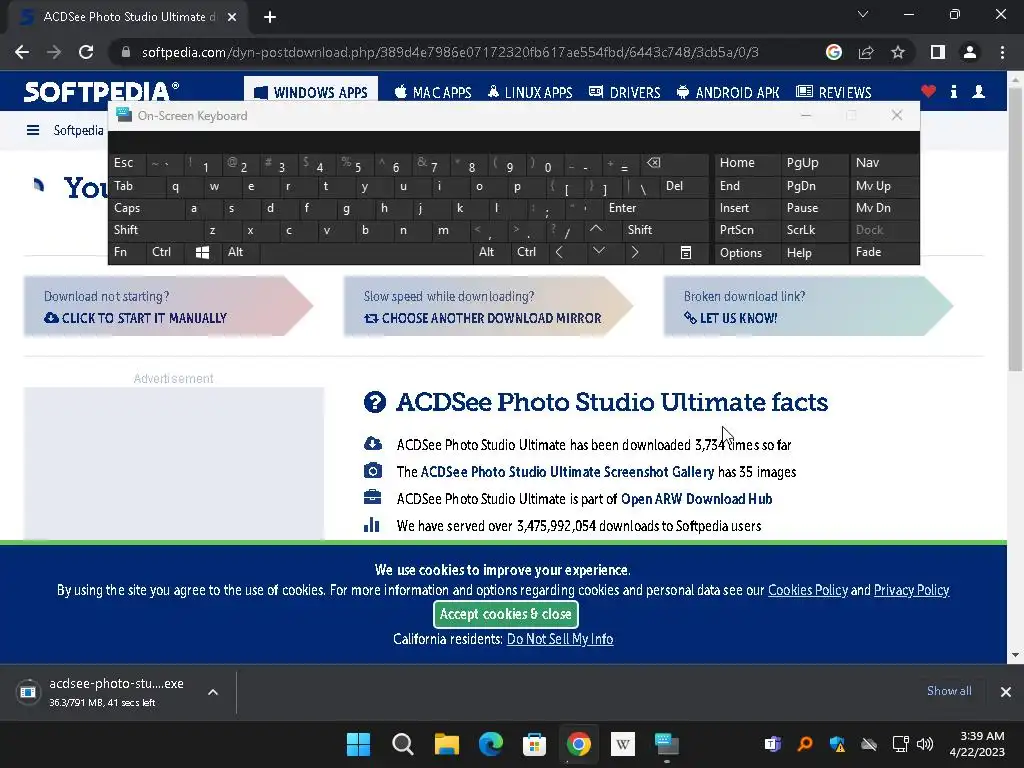Click the Options key on keyboard
1024x768 pixels.
pyautogui.click(x=746, y=253)
